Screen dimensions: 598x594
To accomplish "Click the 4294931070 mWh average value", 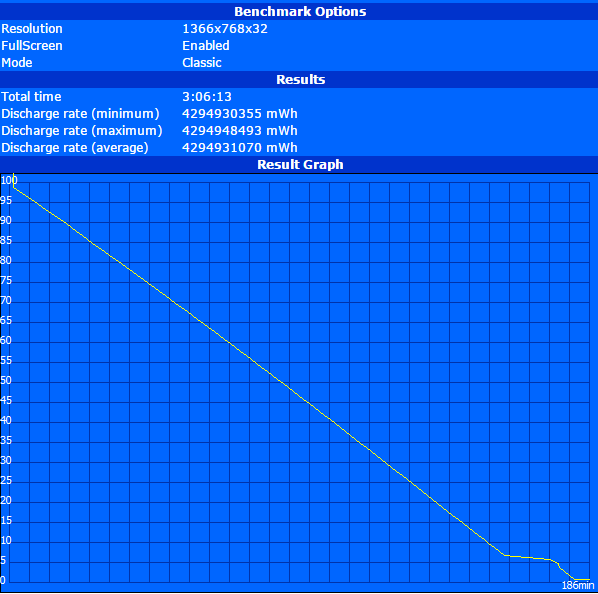I will pyautogui.click(x=240, y=148).
